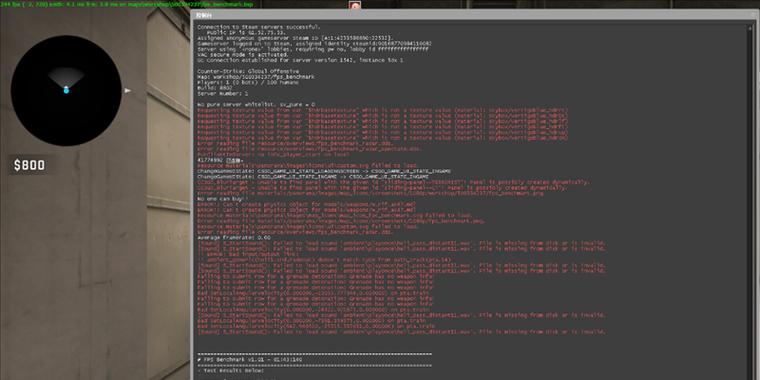Select 'ChangeGameUIState ... INGAME -> ... INGAME' line

(313, 177)
